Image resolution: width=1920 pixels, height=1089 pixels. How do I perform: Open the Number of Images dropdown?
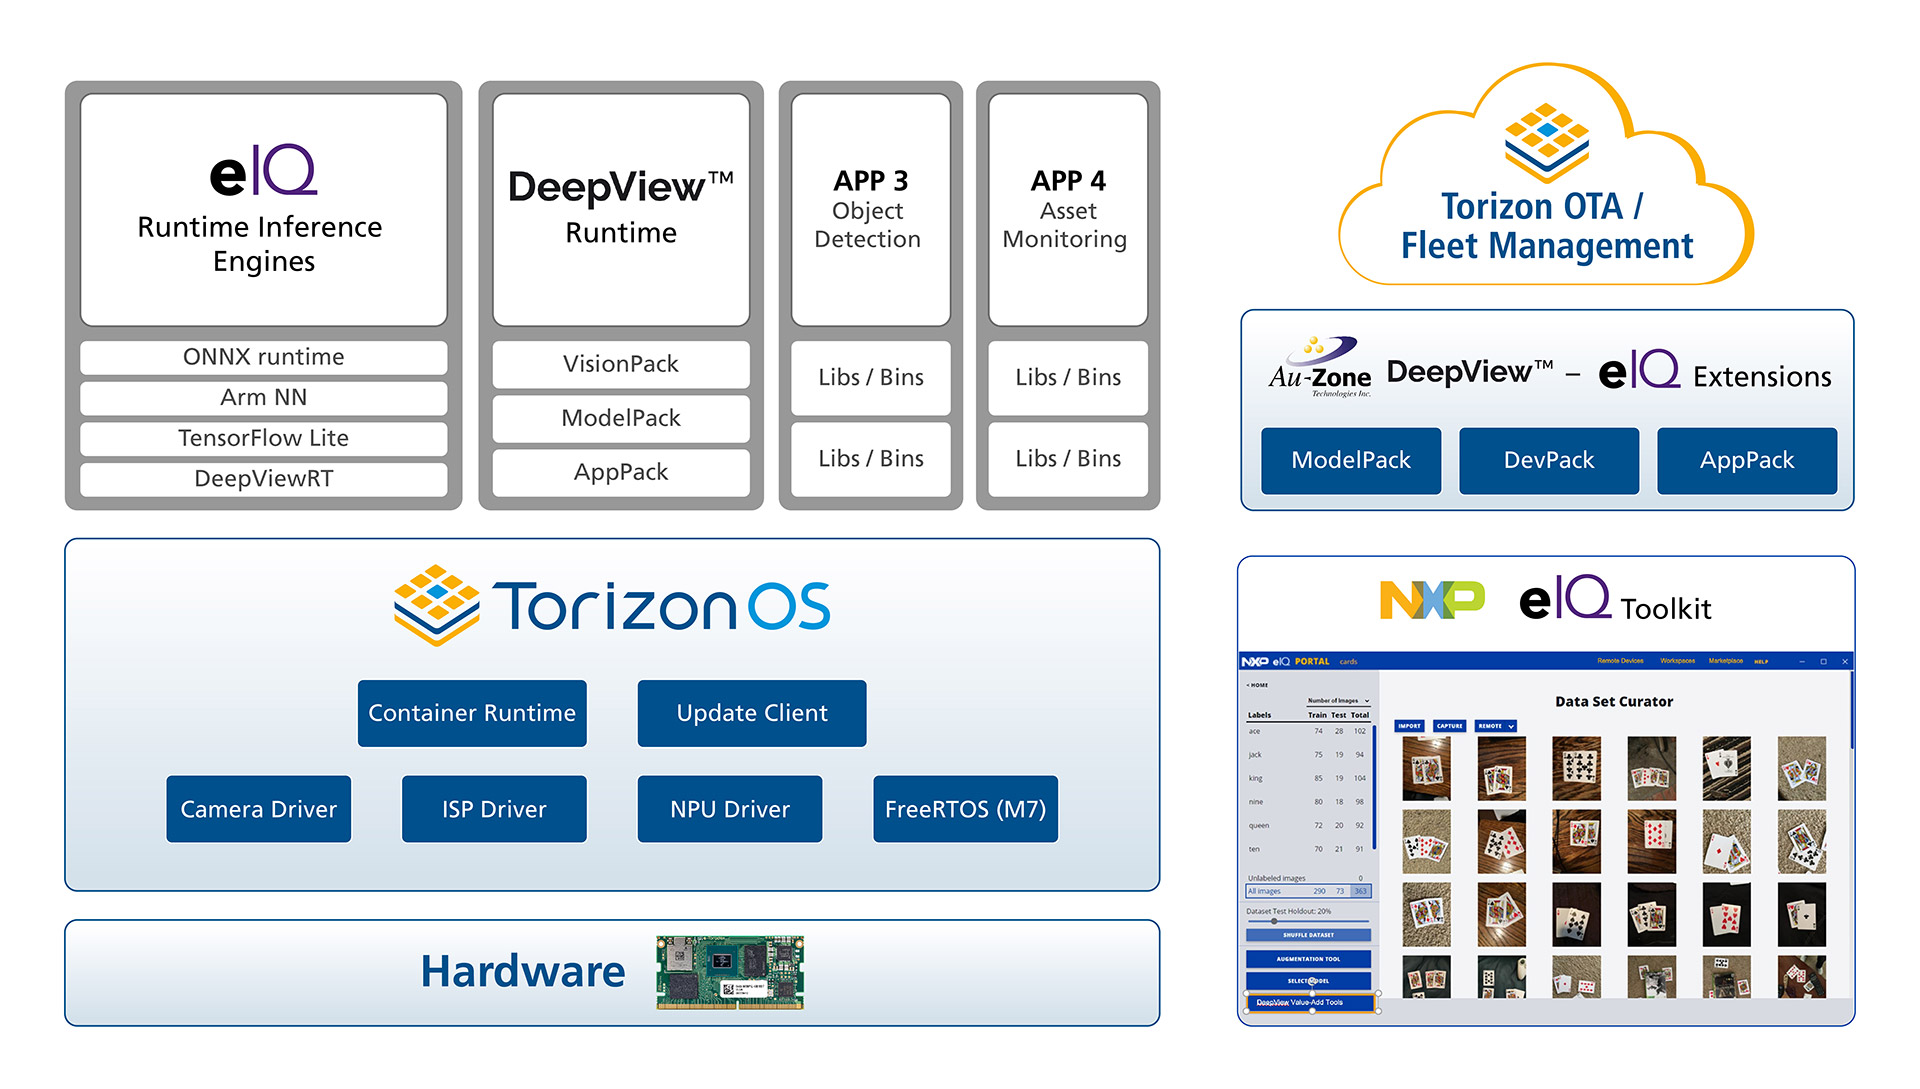tap(1338, 701)
